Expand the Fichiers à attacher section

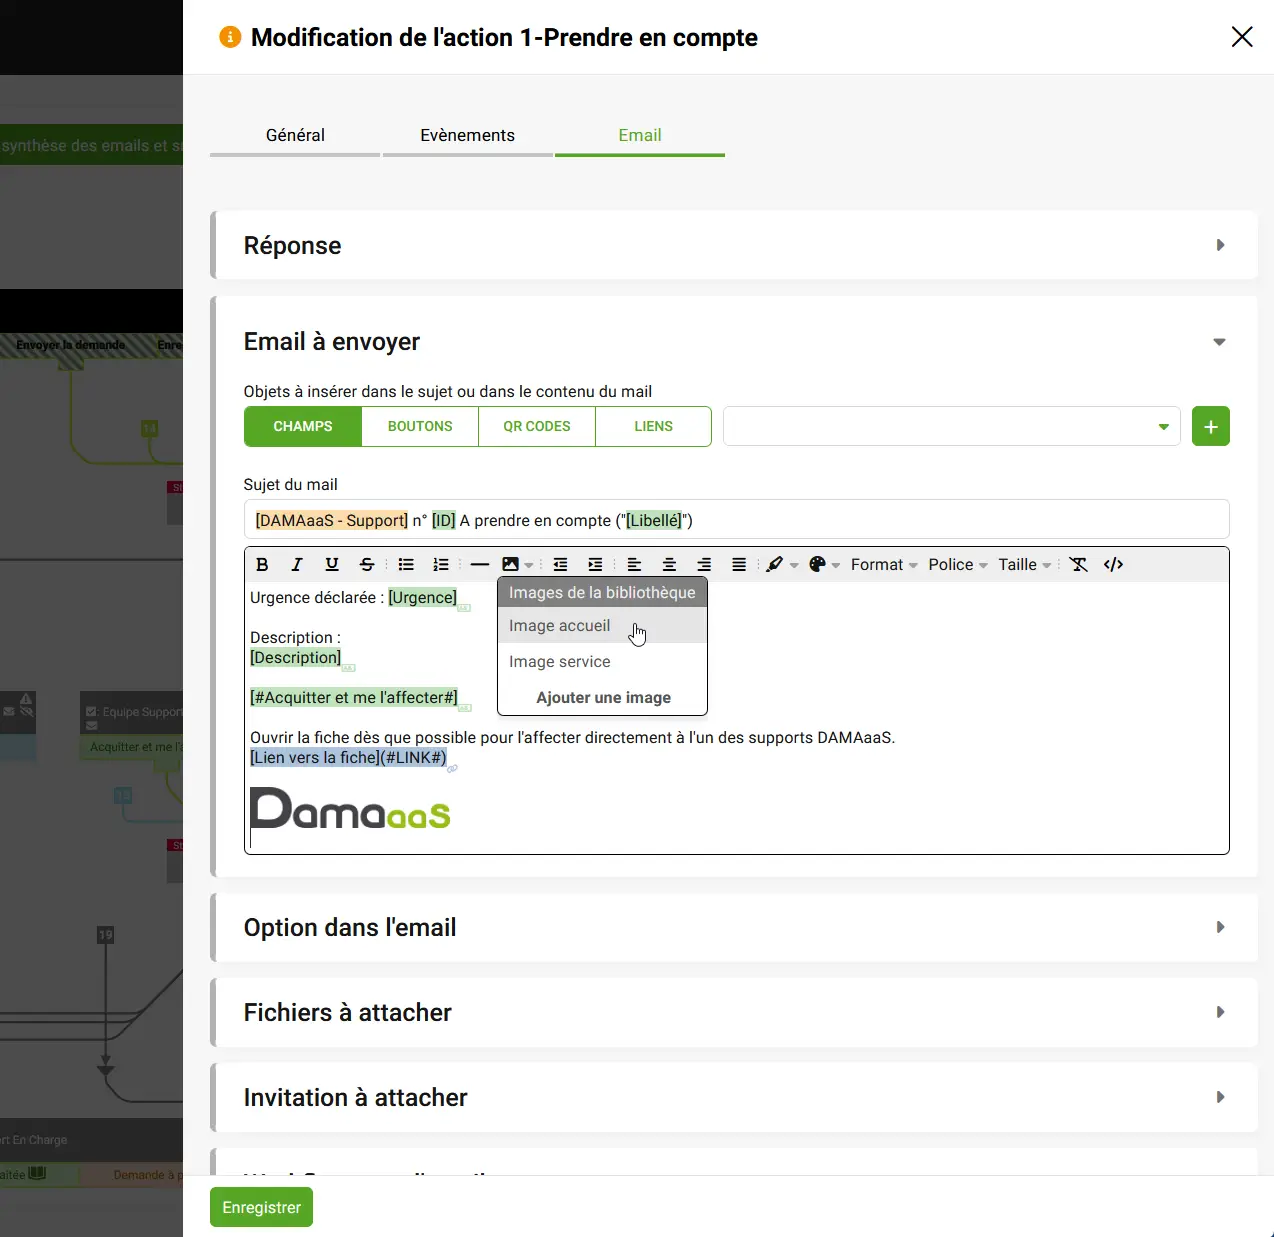click(x=736, y=1012)
